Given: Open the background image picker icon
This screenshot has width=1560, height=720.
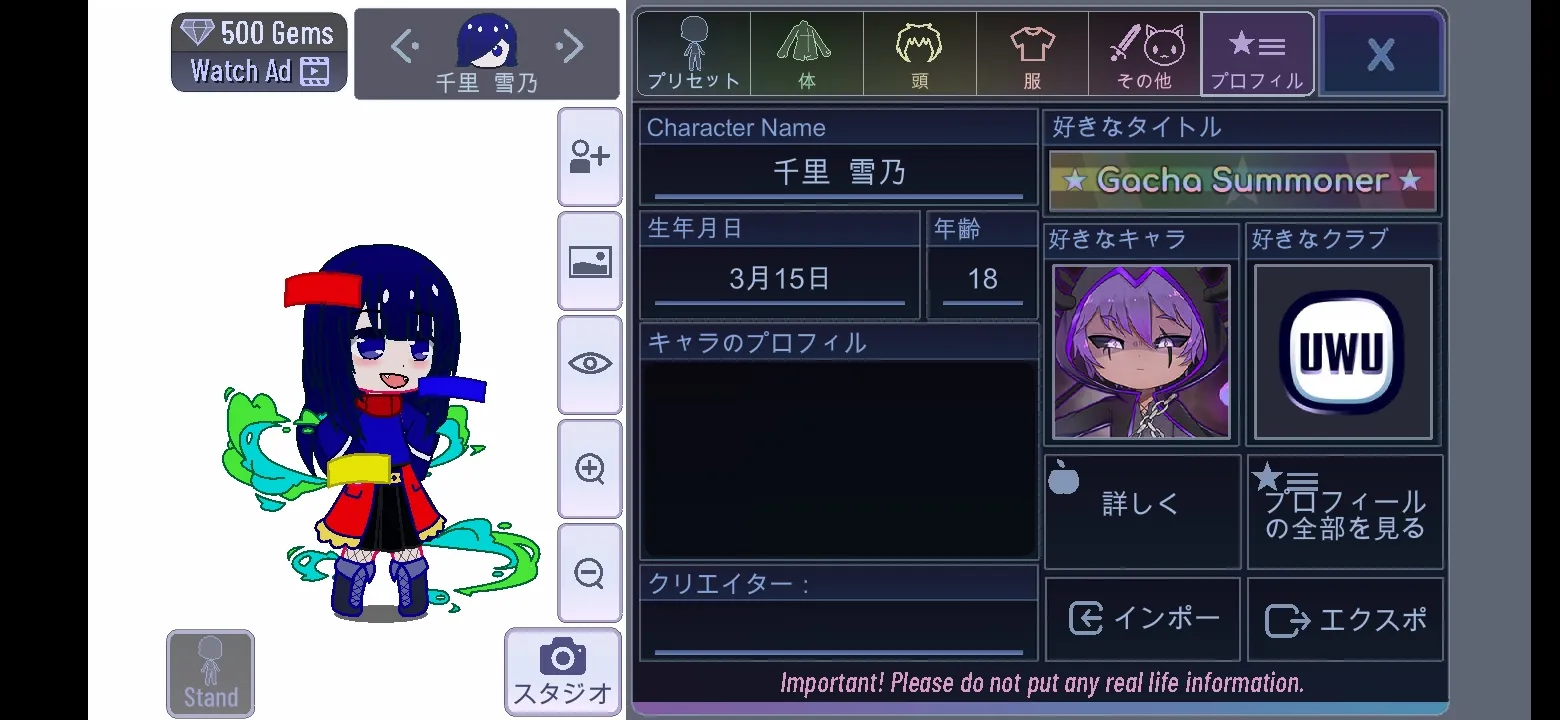Looking at the screenshot, I should 589,262.
